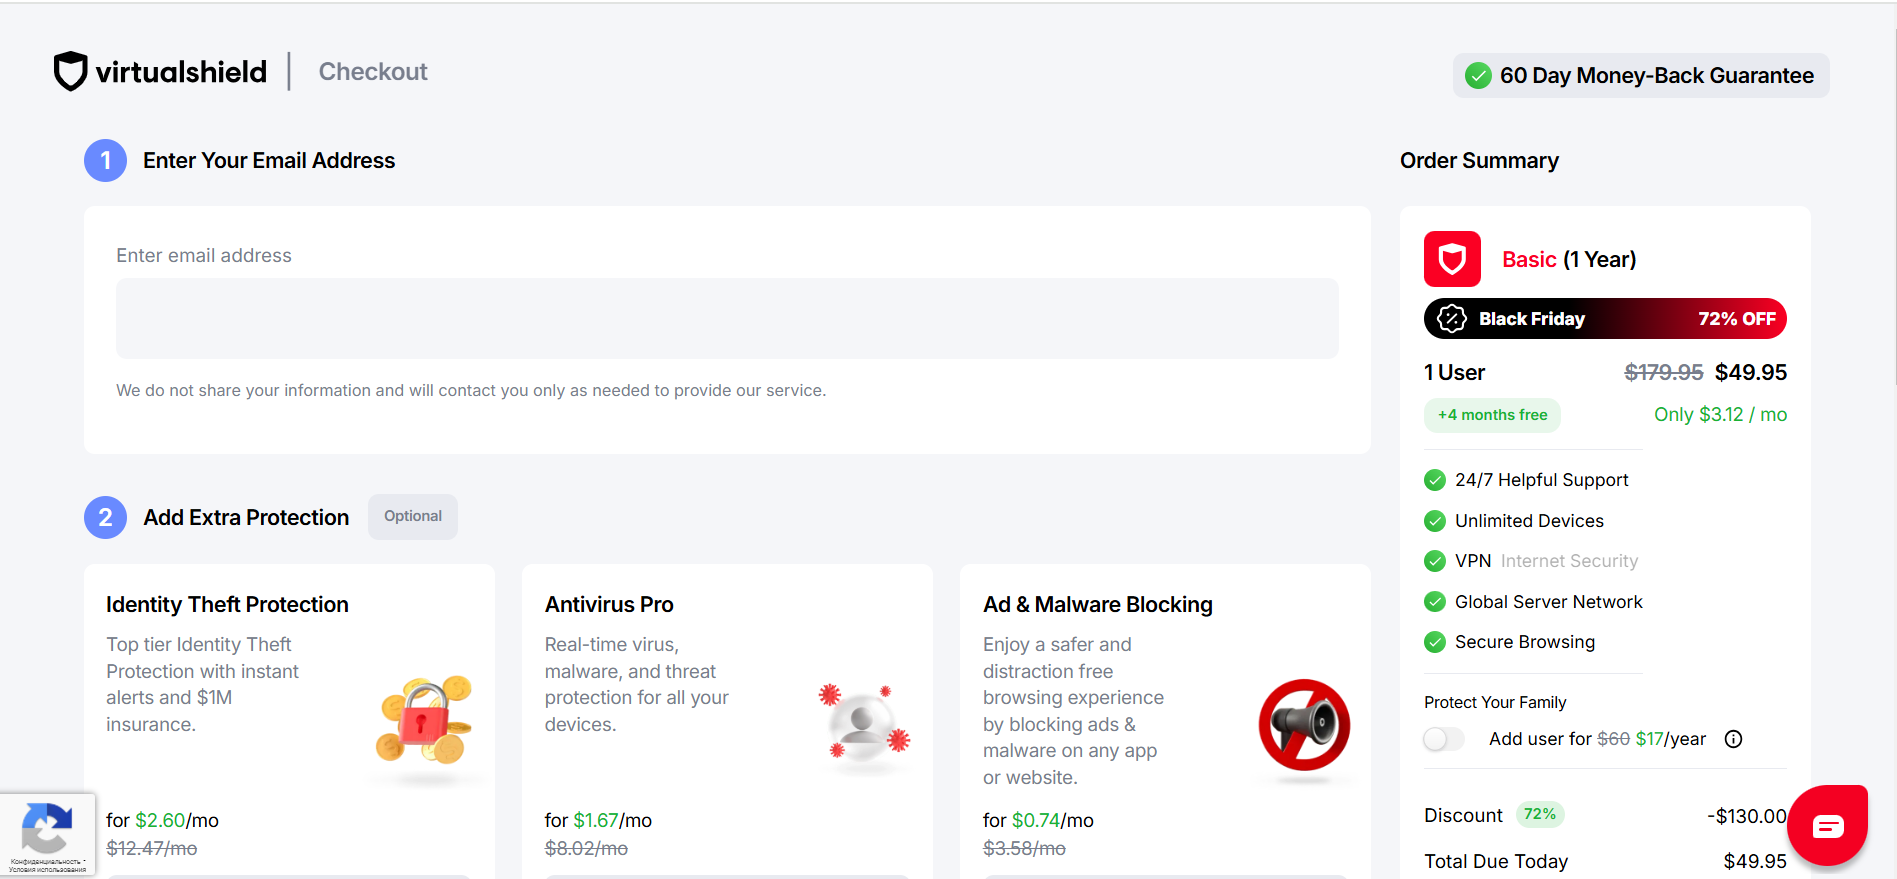Click the green Money-Back Guarantee checkmark
The image size is (1897, 879).
pyautogui.click(x=1478, y=76)
